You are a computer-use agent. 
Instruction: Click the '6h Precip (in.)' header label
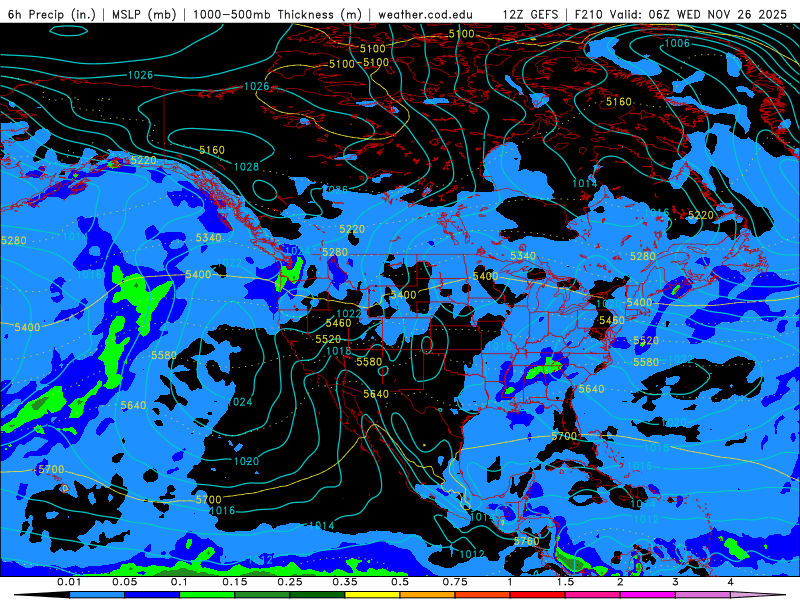(x=51, y=14)
